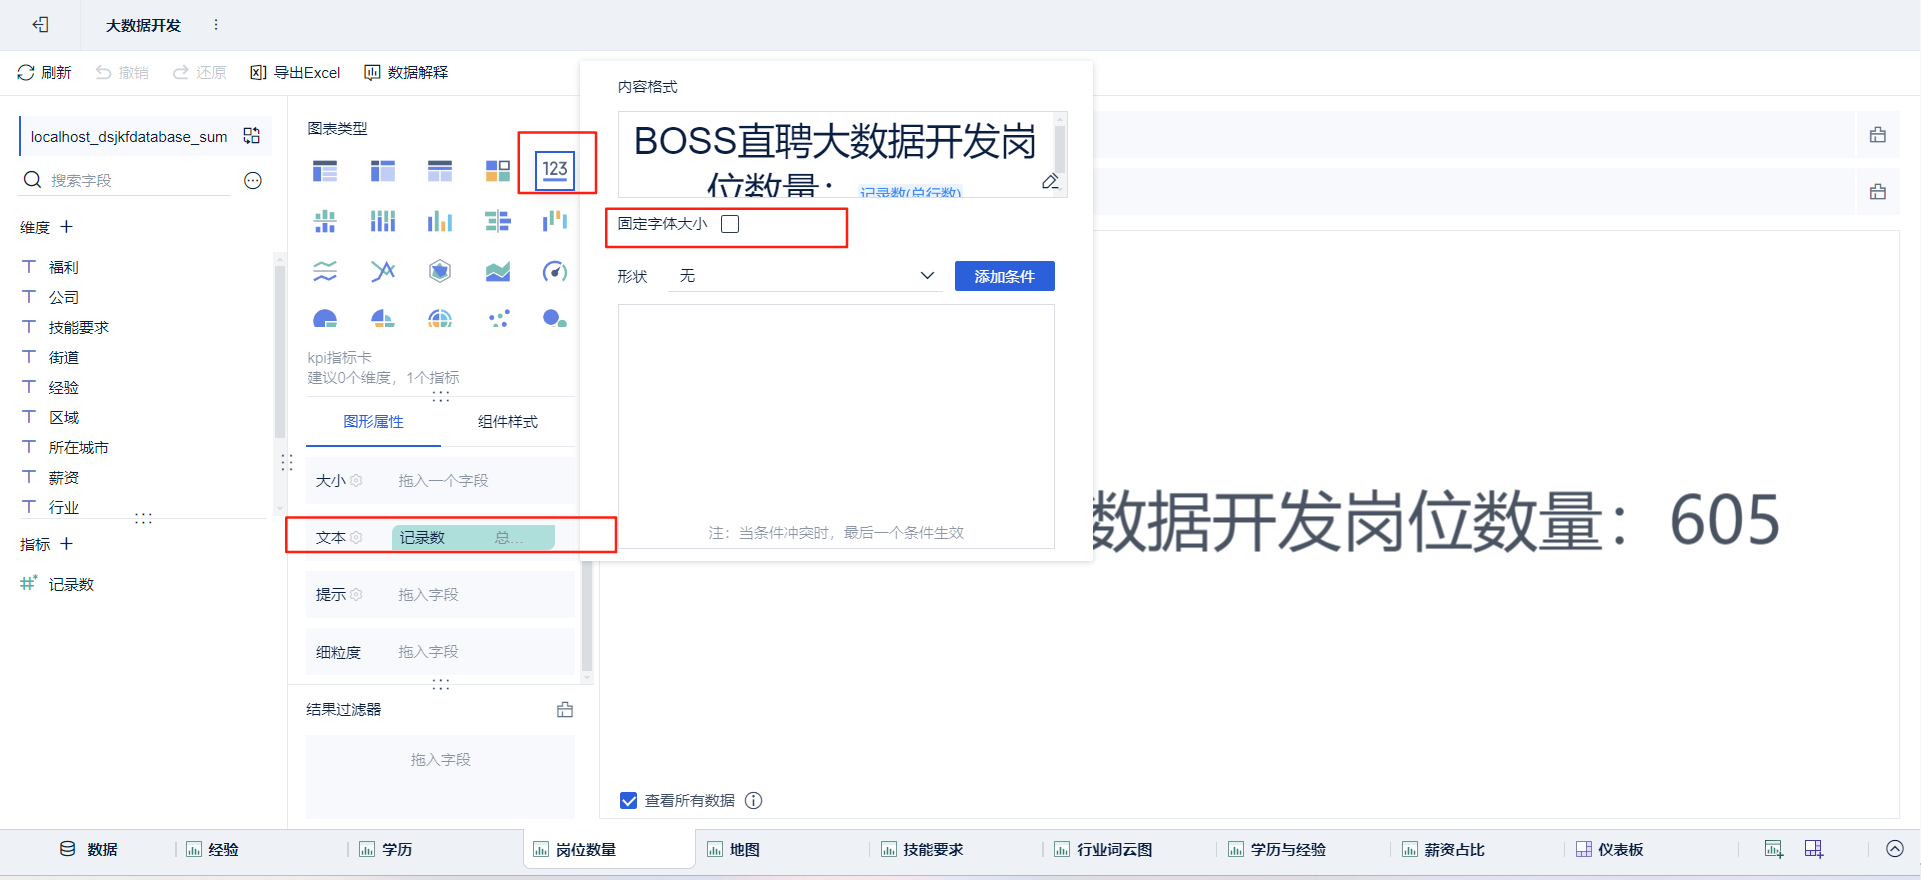Select the multi-series column chart type
1921x880 pixels.
tap(440, 221)
